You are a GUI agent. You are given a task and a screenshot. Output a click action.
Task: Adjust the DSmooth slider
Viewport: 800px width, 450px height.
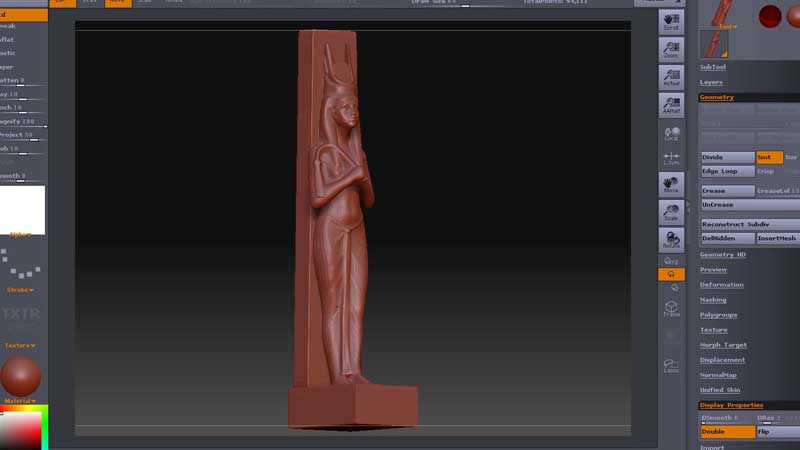tap(728, 419)
